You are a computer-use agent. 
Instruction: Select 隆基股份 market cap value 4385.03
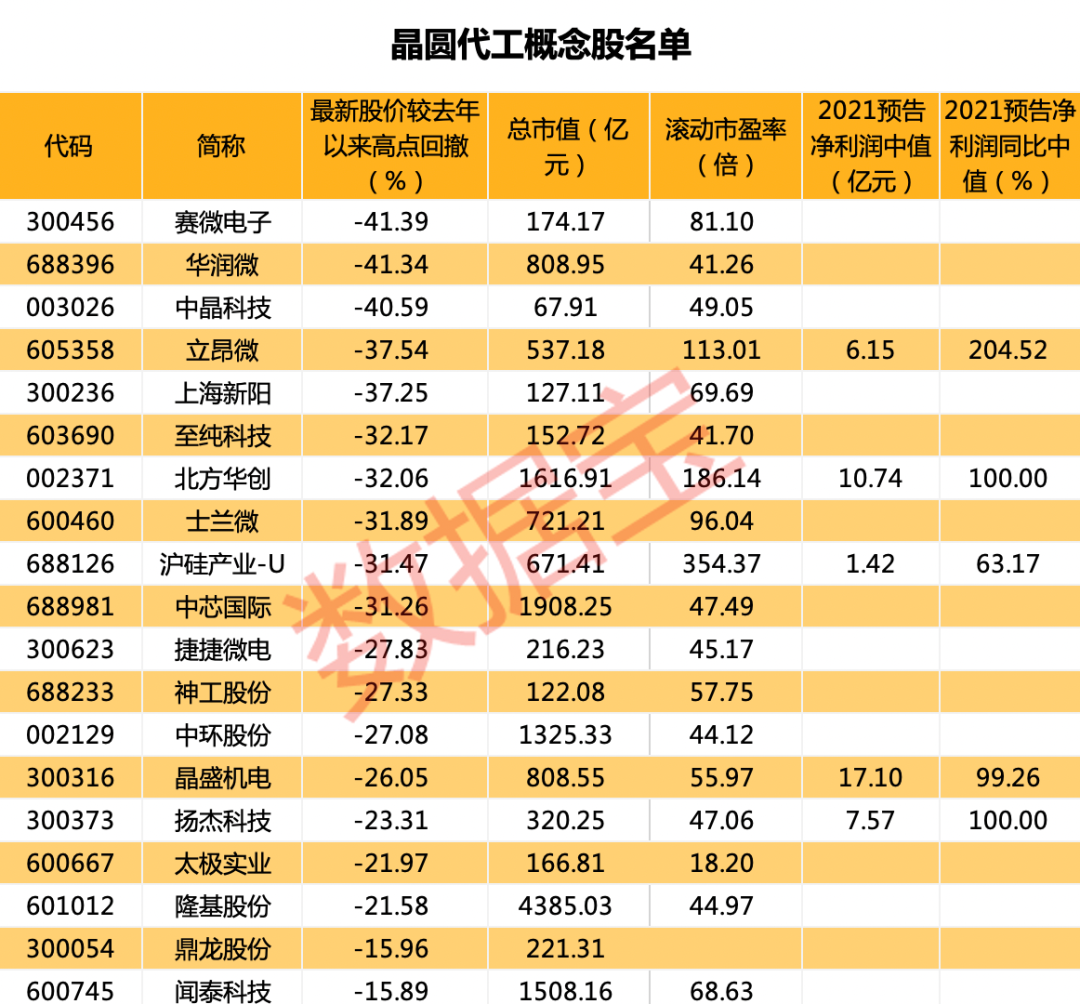coord(568,906)
